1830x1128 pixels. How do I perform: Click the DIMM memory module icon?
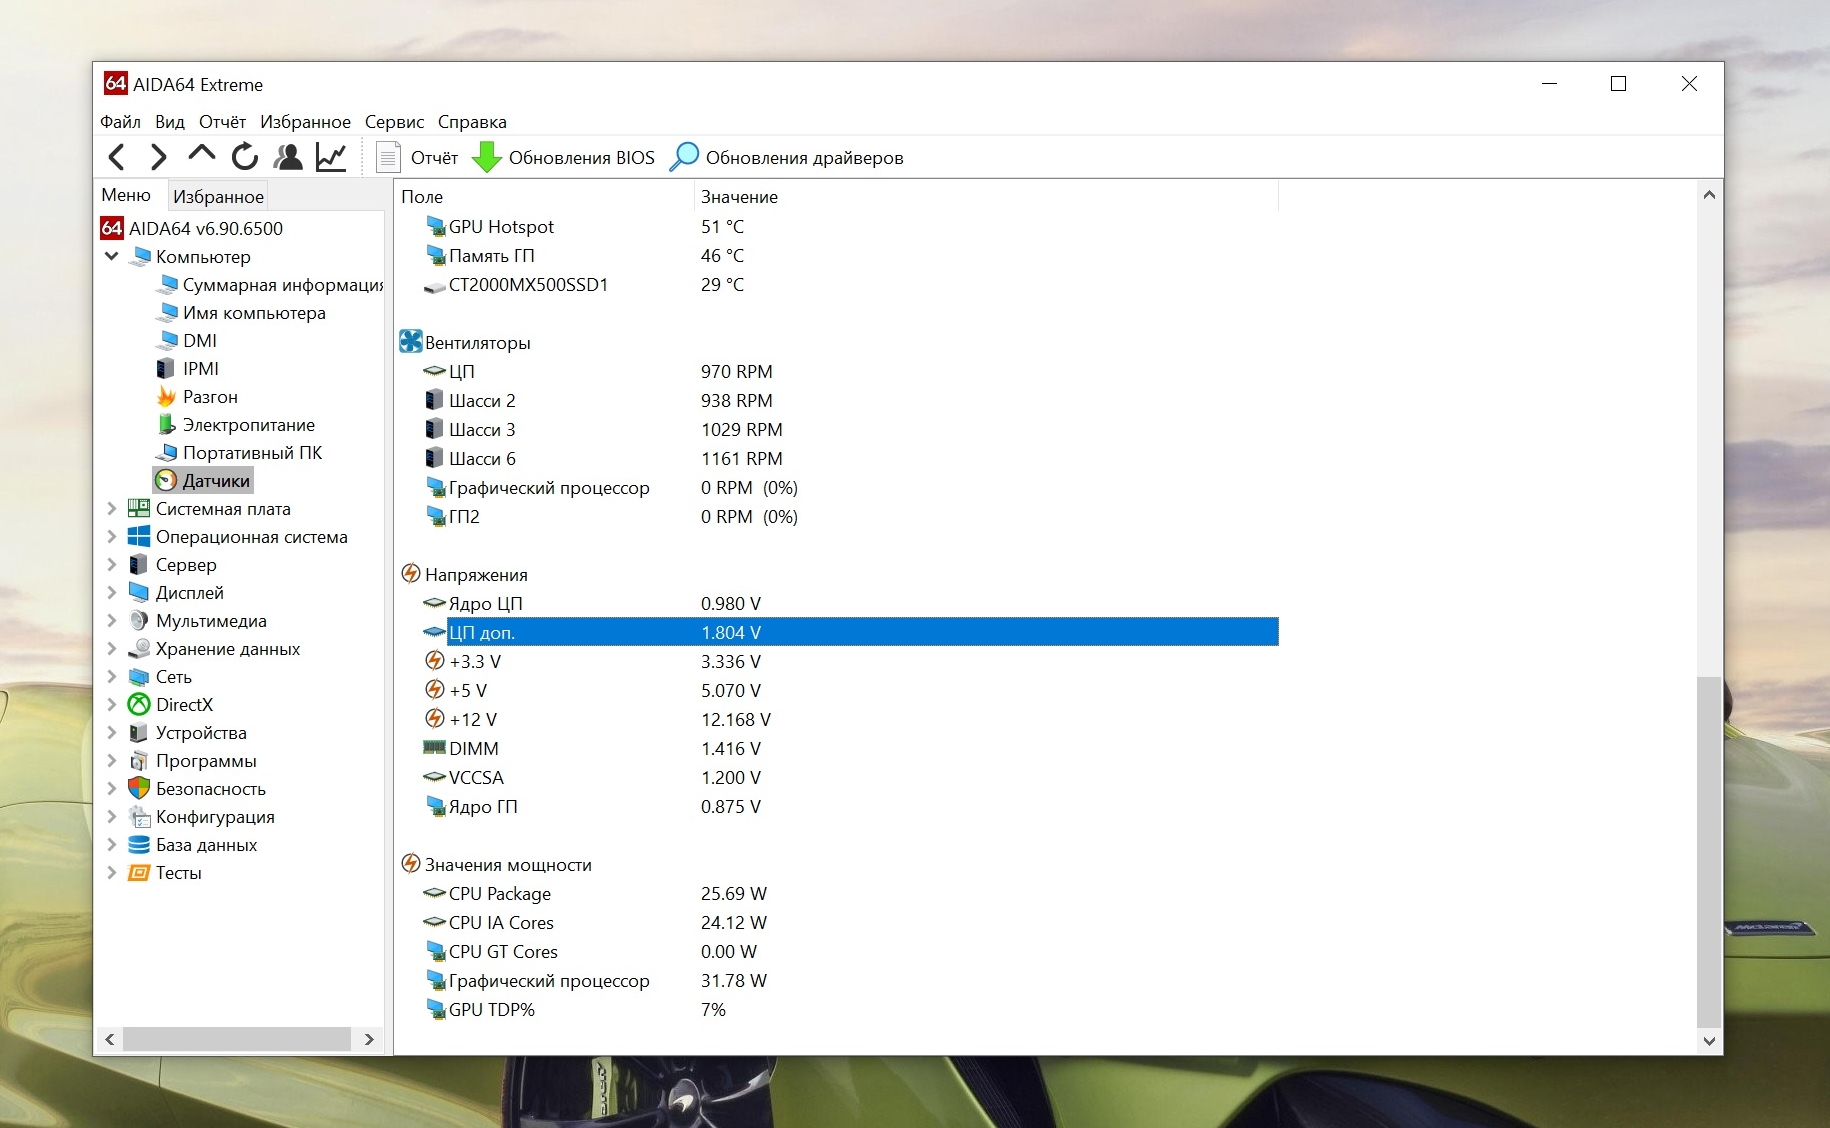coord(434,748)
